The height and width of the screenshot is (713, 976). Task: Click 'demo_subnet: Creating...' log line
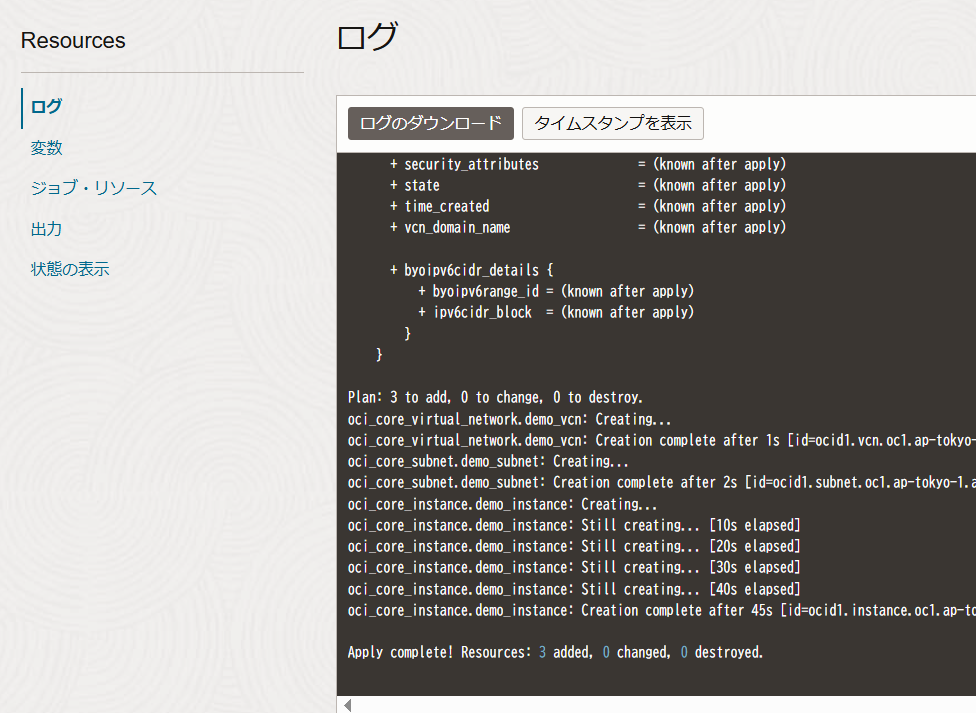[488, 461]
